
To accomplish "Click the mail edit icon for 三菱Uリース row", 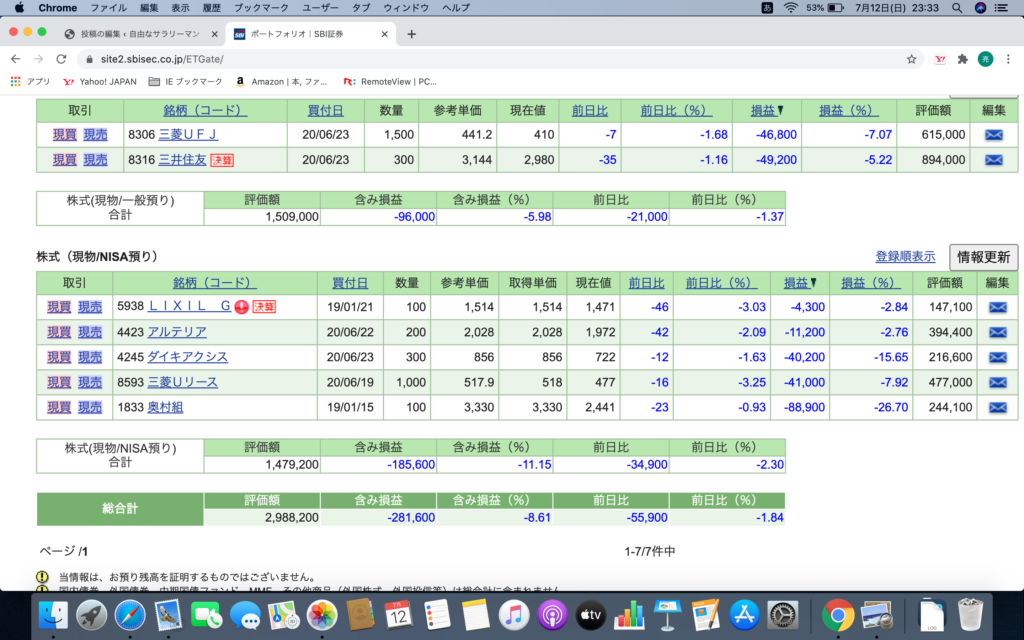I will pyautogui.click(x=997, y=383).
